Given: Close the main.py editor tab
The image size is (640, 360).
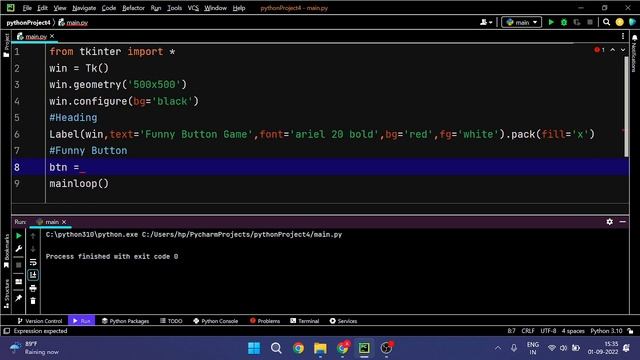Looking at the screenshot, I should coord(52,36).
